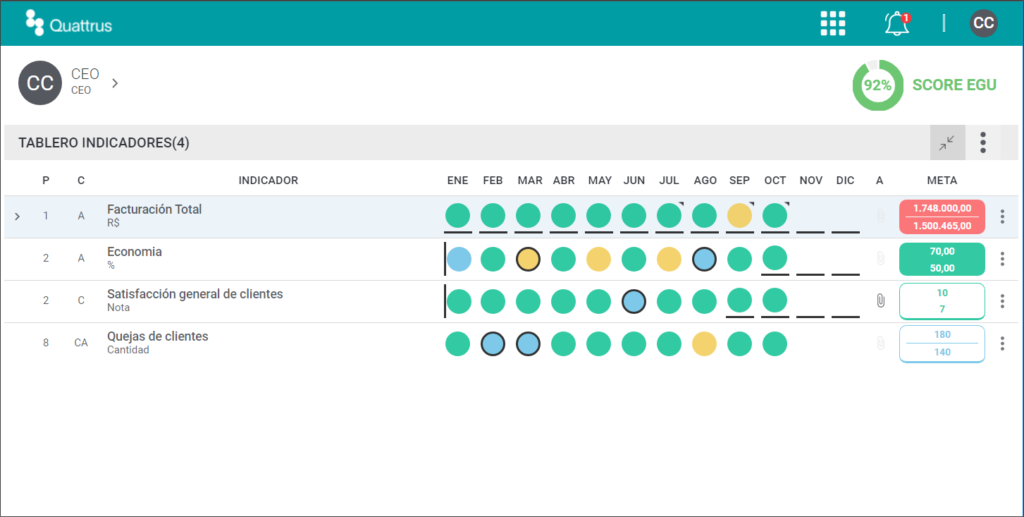Open three-dot menu for Economia row
The image size is (1024, 517).
tap(1002, 259)
